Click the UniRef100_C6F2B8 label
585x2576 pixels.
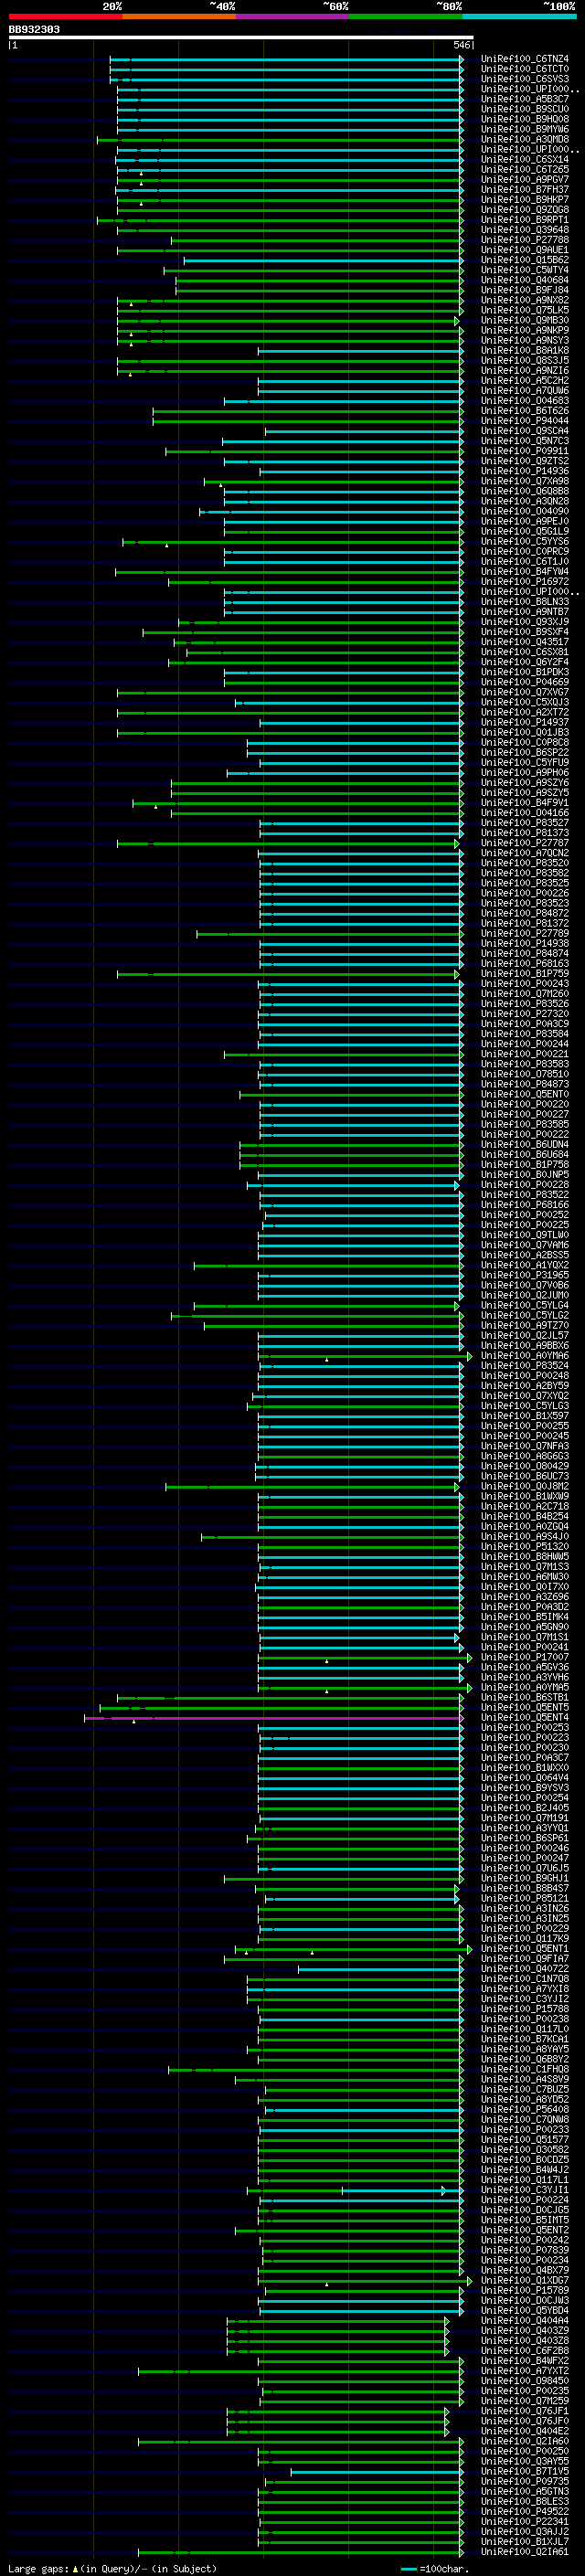point(525,2351)
